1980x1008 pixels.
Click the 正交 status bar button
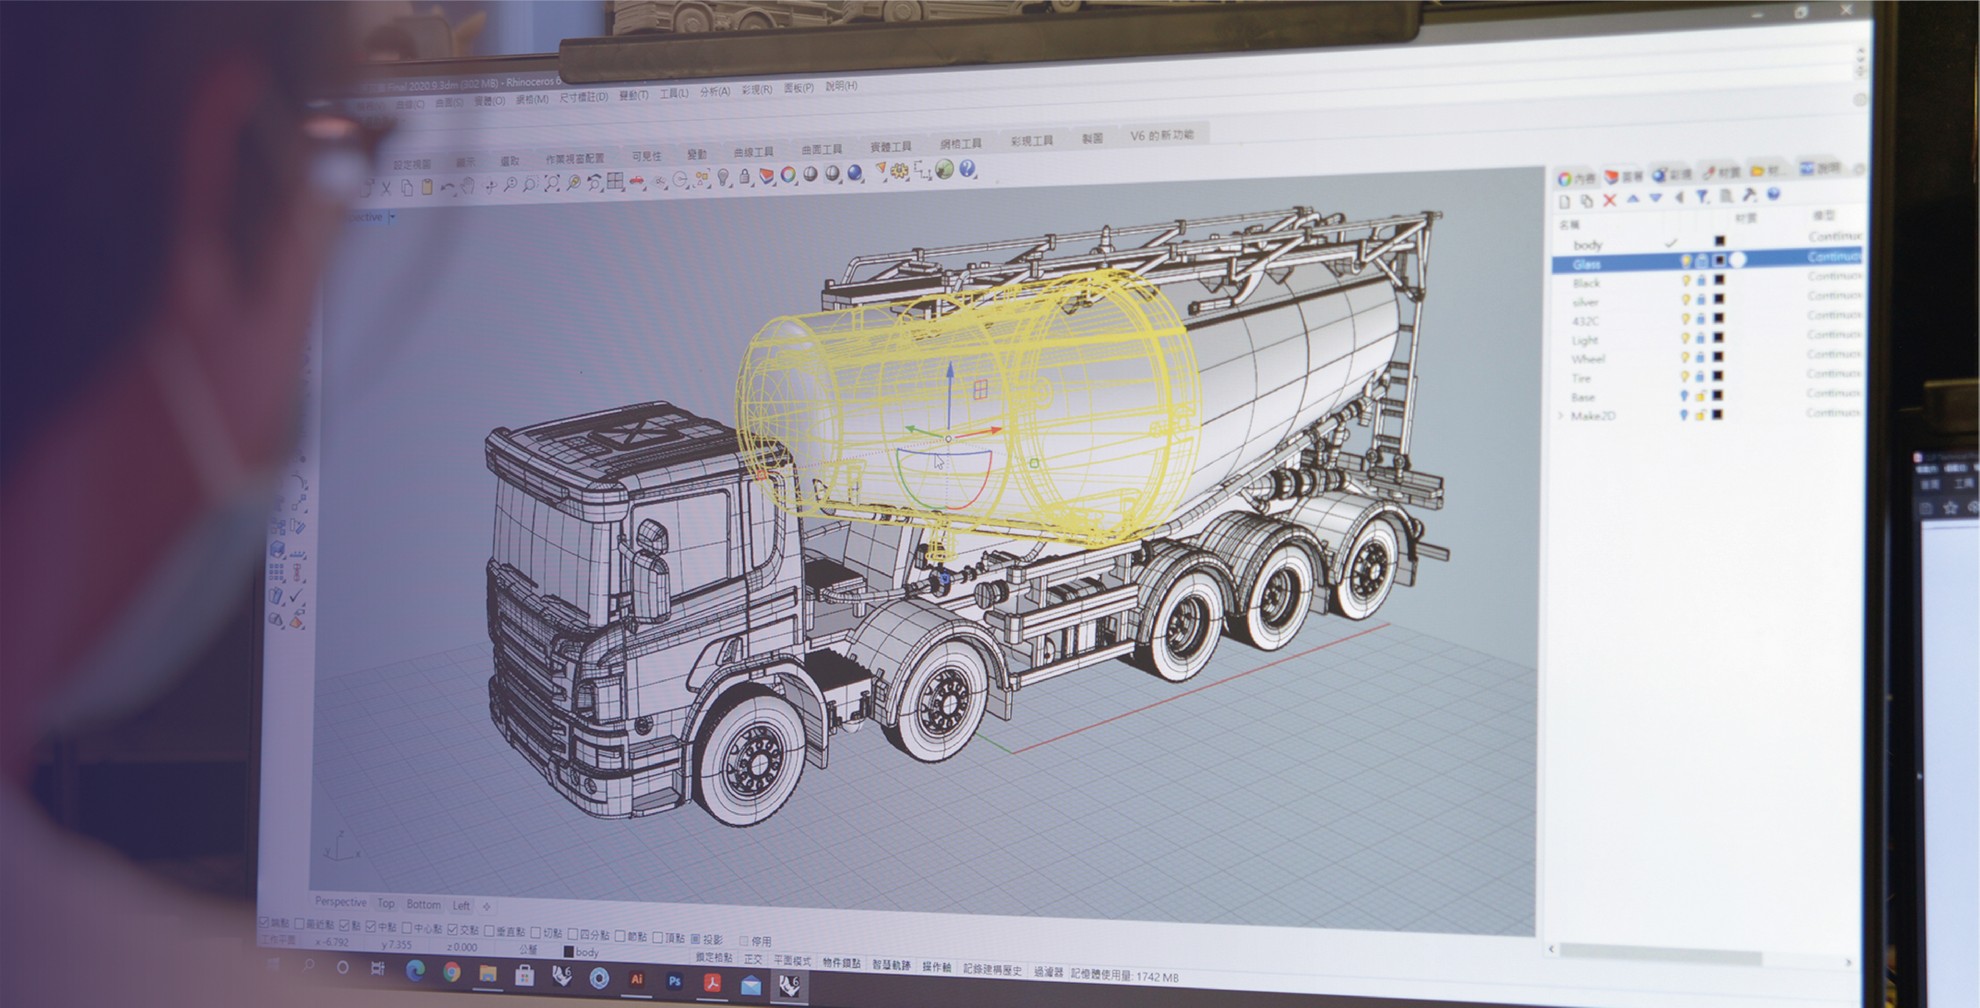coord(753,959)
